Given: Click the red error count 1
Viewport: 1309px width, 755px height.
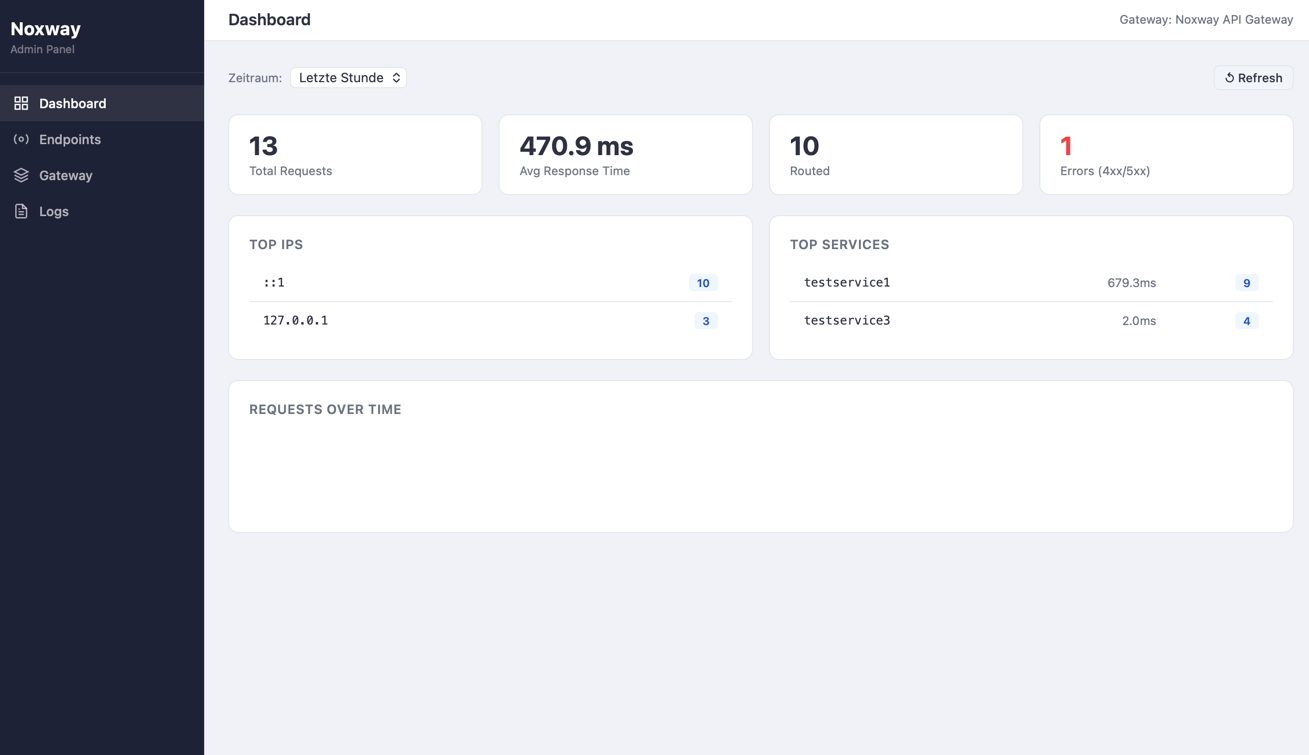Looking at the screenshot, I should pos(1066,146).
